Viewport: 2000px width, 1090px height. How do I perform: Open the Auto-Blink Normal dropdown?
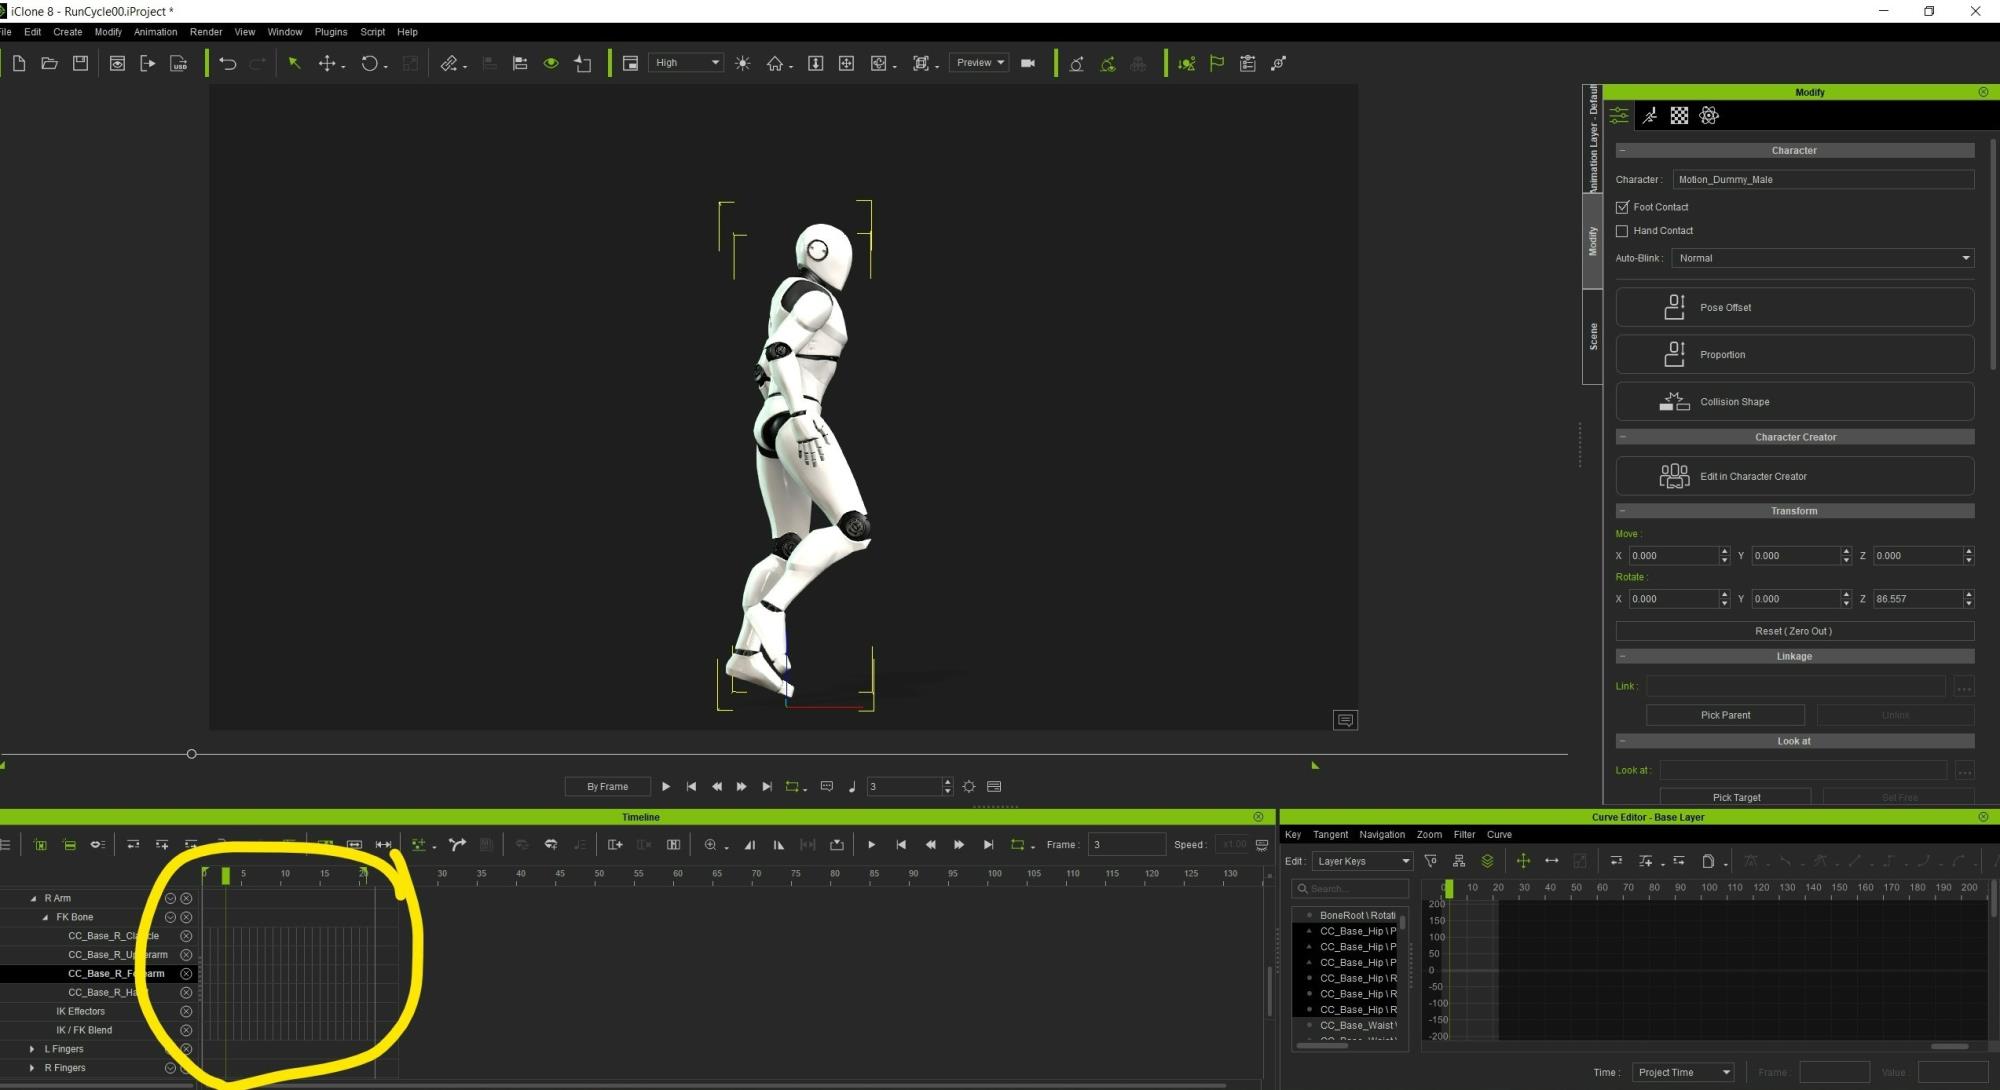click(1823, 258)
